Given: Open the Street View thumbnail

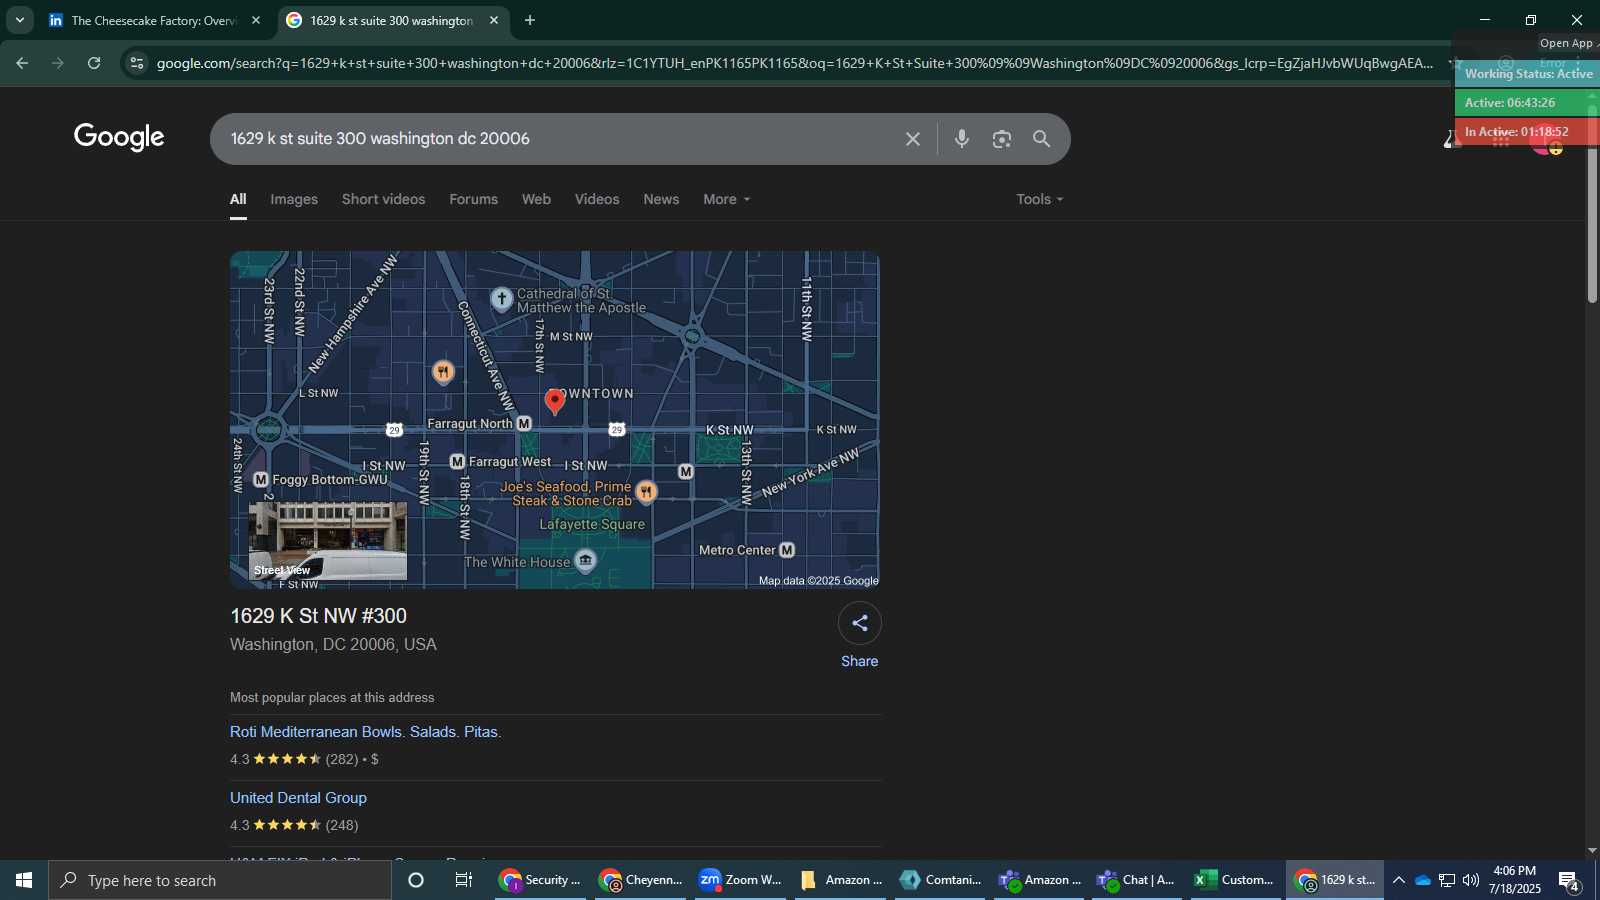Looking at the screenshot, I should tap(328, 541).
